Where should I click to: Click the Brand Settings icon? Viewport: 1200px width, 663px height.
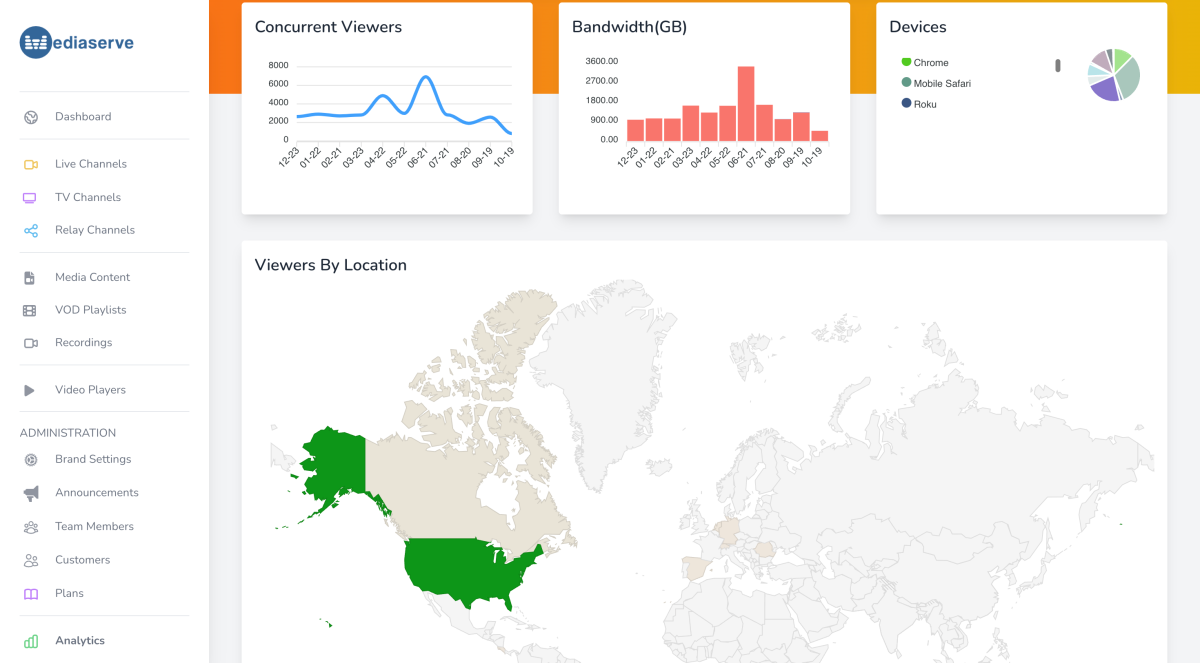[31, 460]
